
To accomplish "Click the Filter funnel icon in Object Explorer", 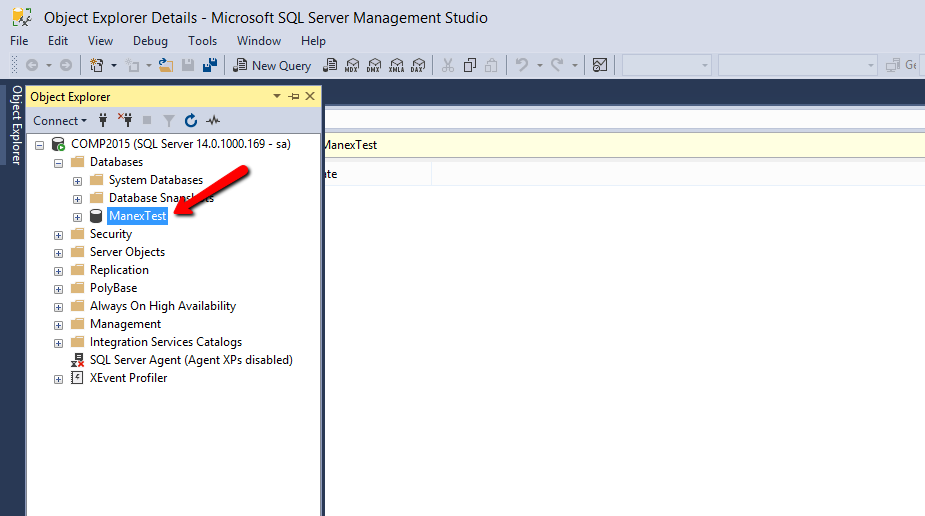I will pos(169,121).
